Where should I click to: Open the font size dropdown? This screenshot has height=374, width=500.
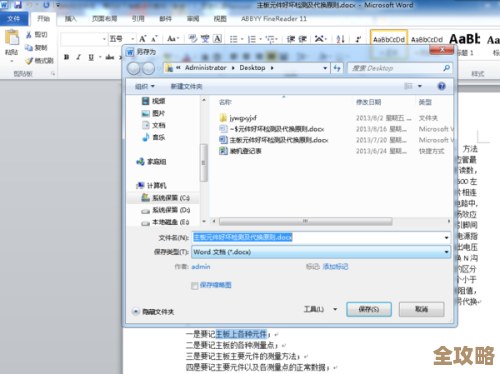(132, 39)
